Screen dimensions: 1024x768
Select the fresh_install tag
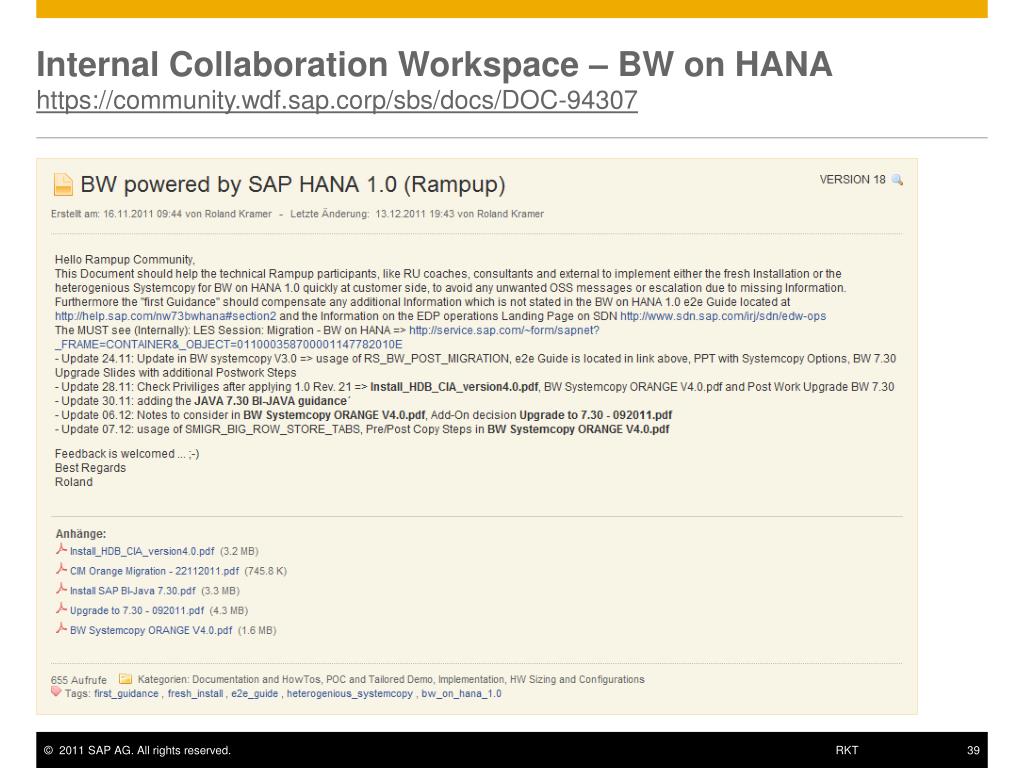[195, 694]
